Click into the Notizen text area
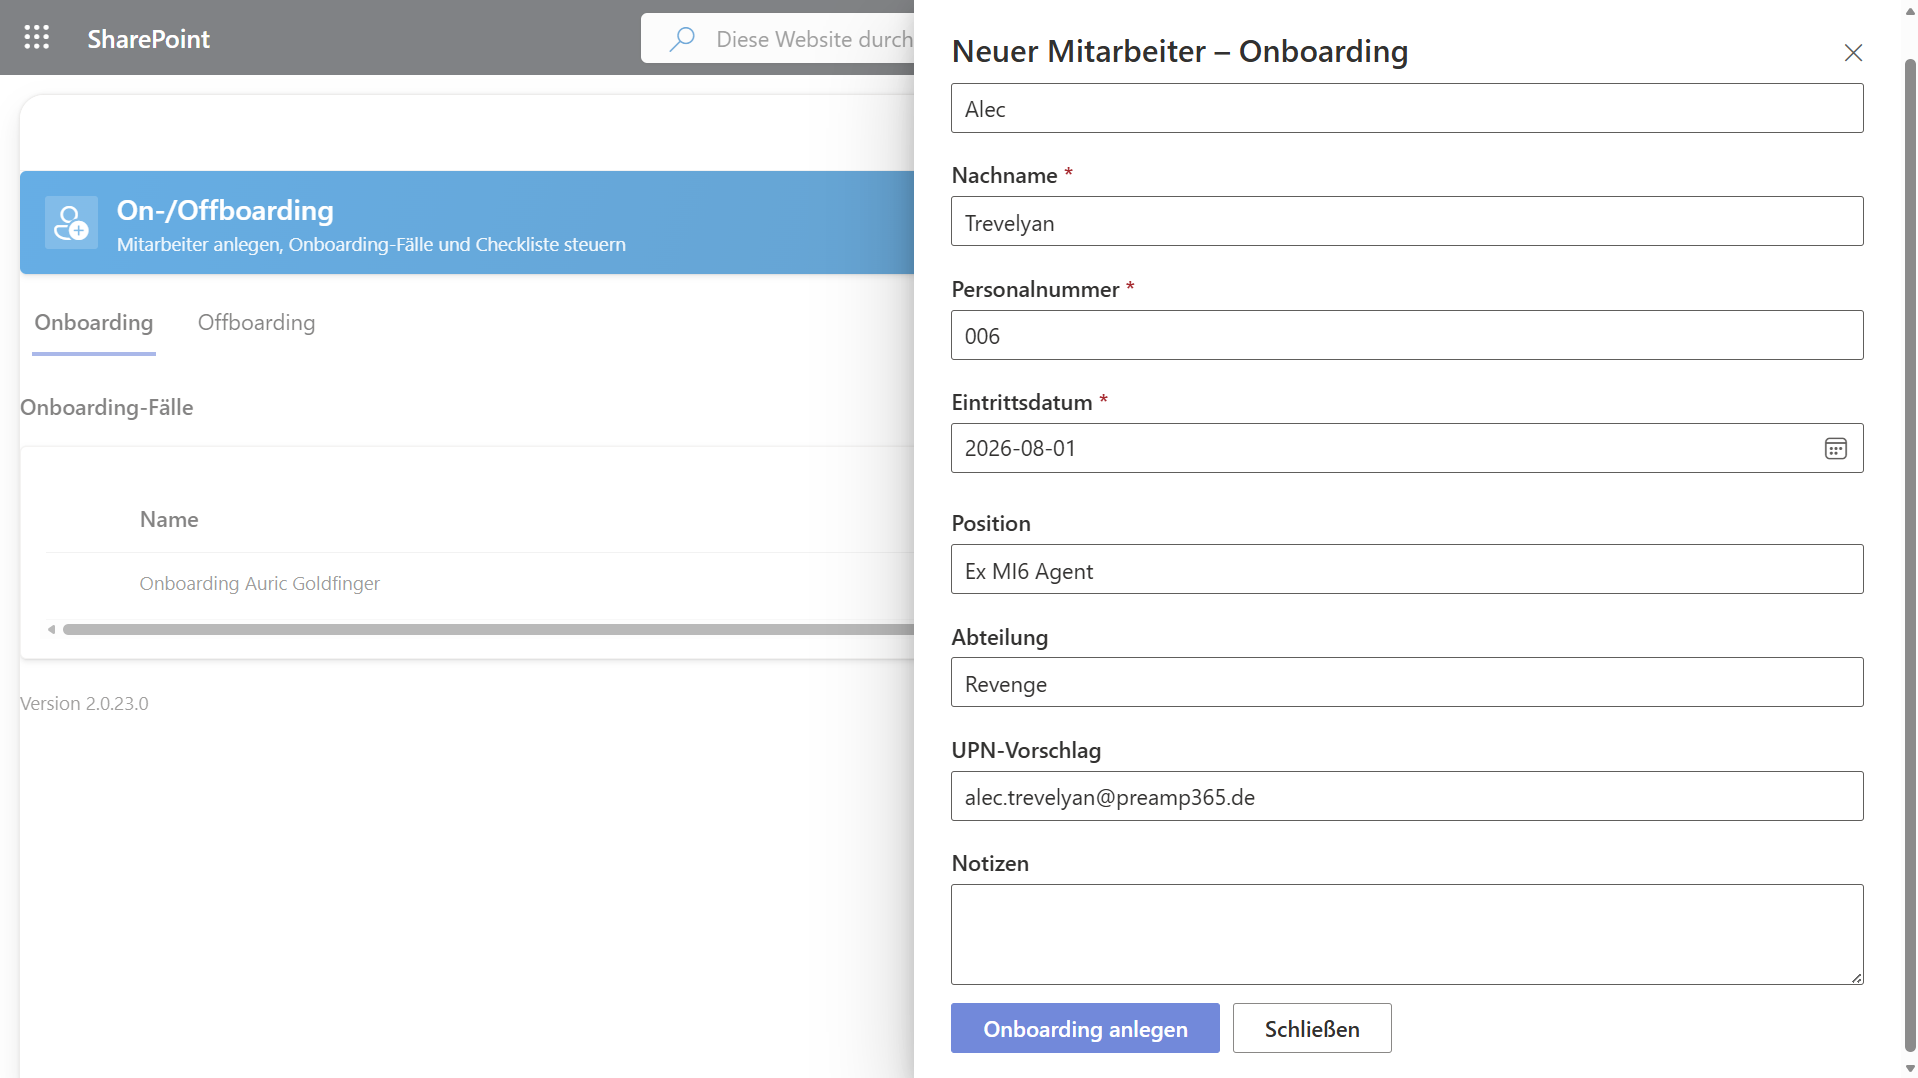Image resolution: width=1918 pixels, height=1078 pixels. (x=1407, y=934)
